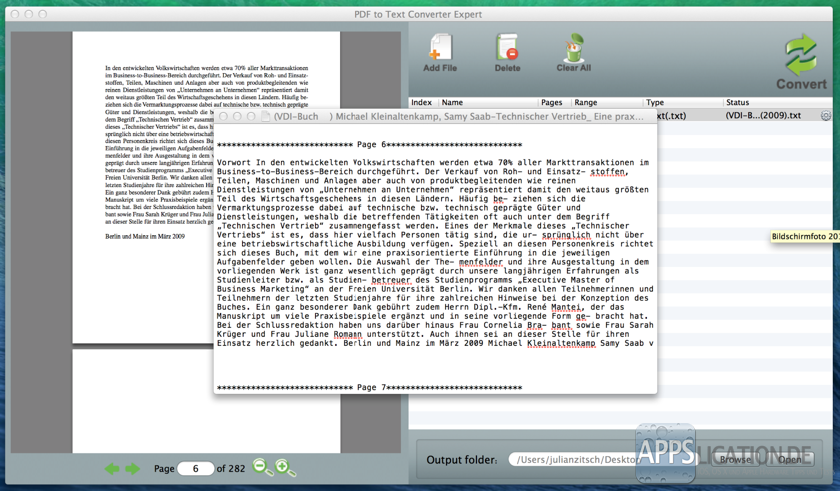This screenshot has width=840, height=491.
Task: Click the underlined word 'menfelder' in the text
Action: 481,262
